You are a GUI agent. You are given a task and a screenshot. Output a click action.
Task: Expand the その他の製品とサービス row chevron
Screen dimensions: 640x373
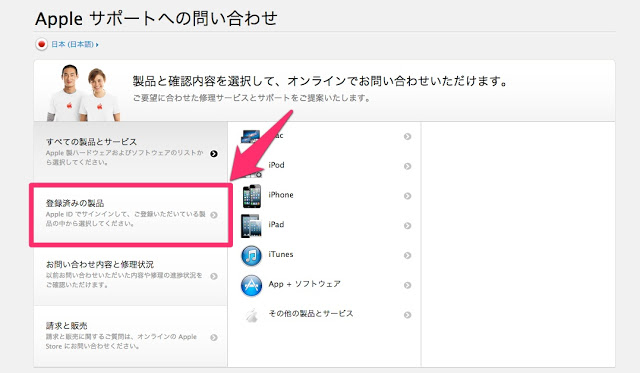(407, 315)
